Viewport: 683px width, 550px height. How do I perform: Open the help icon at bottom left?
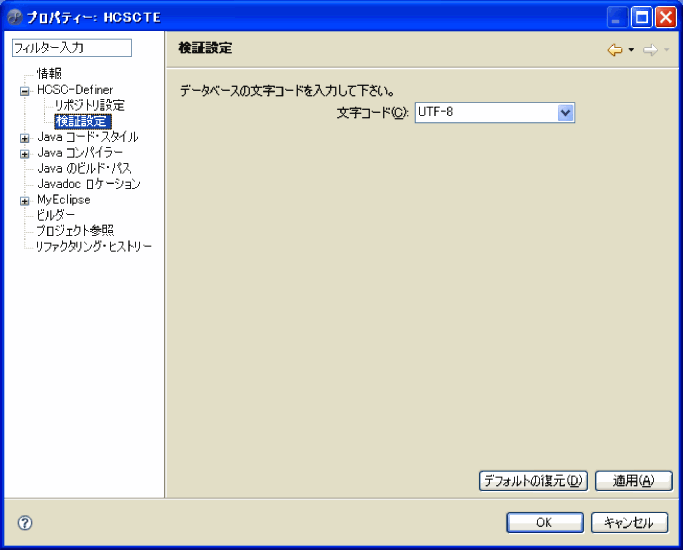pos(25,523)
